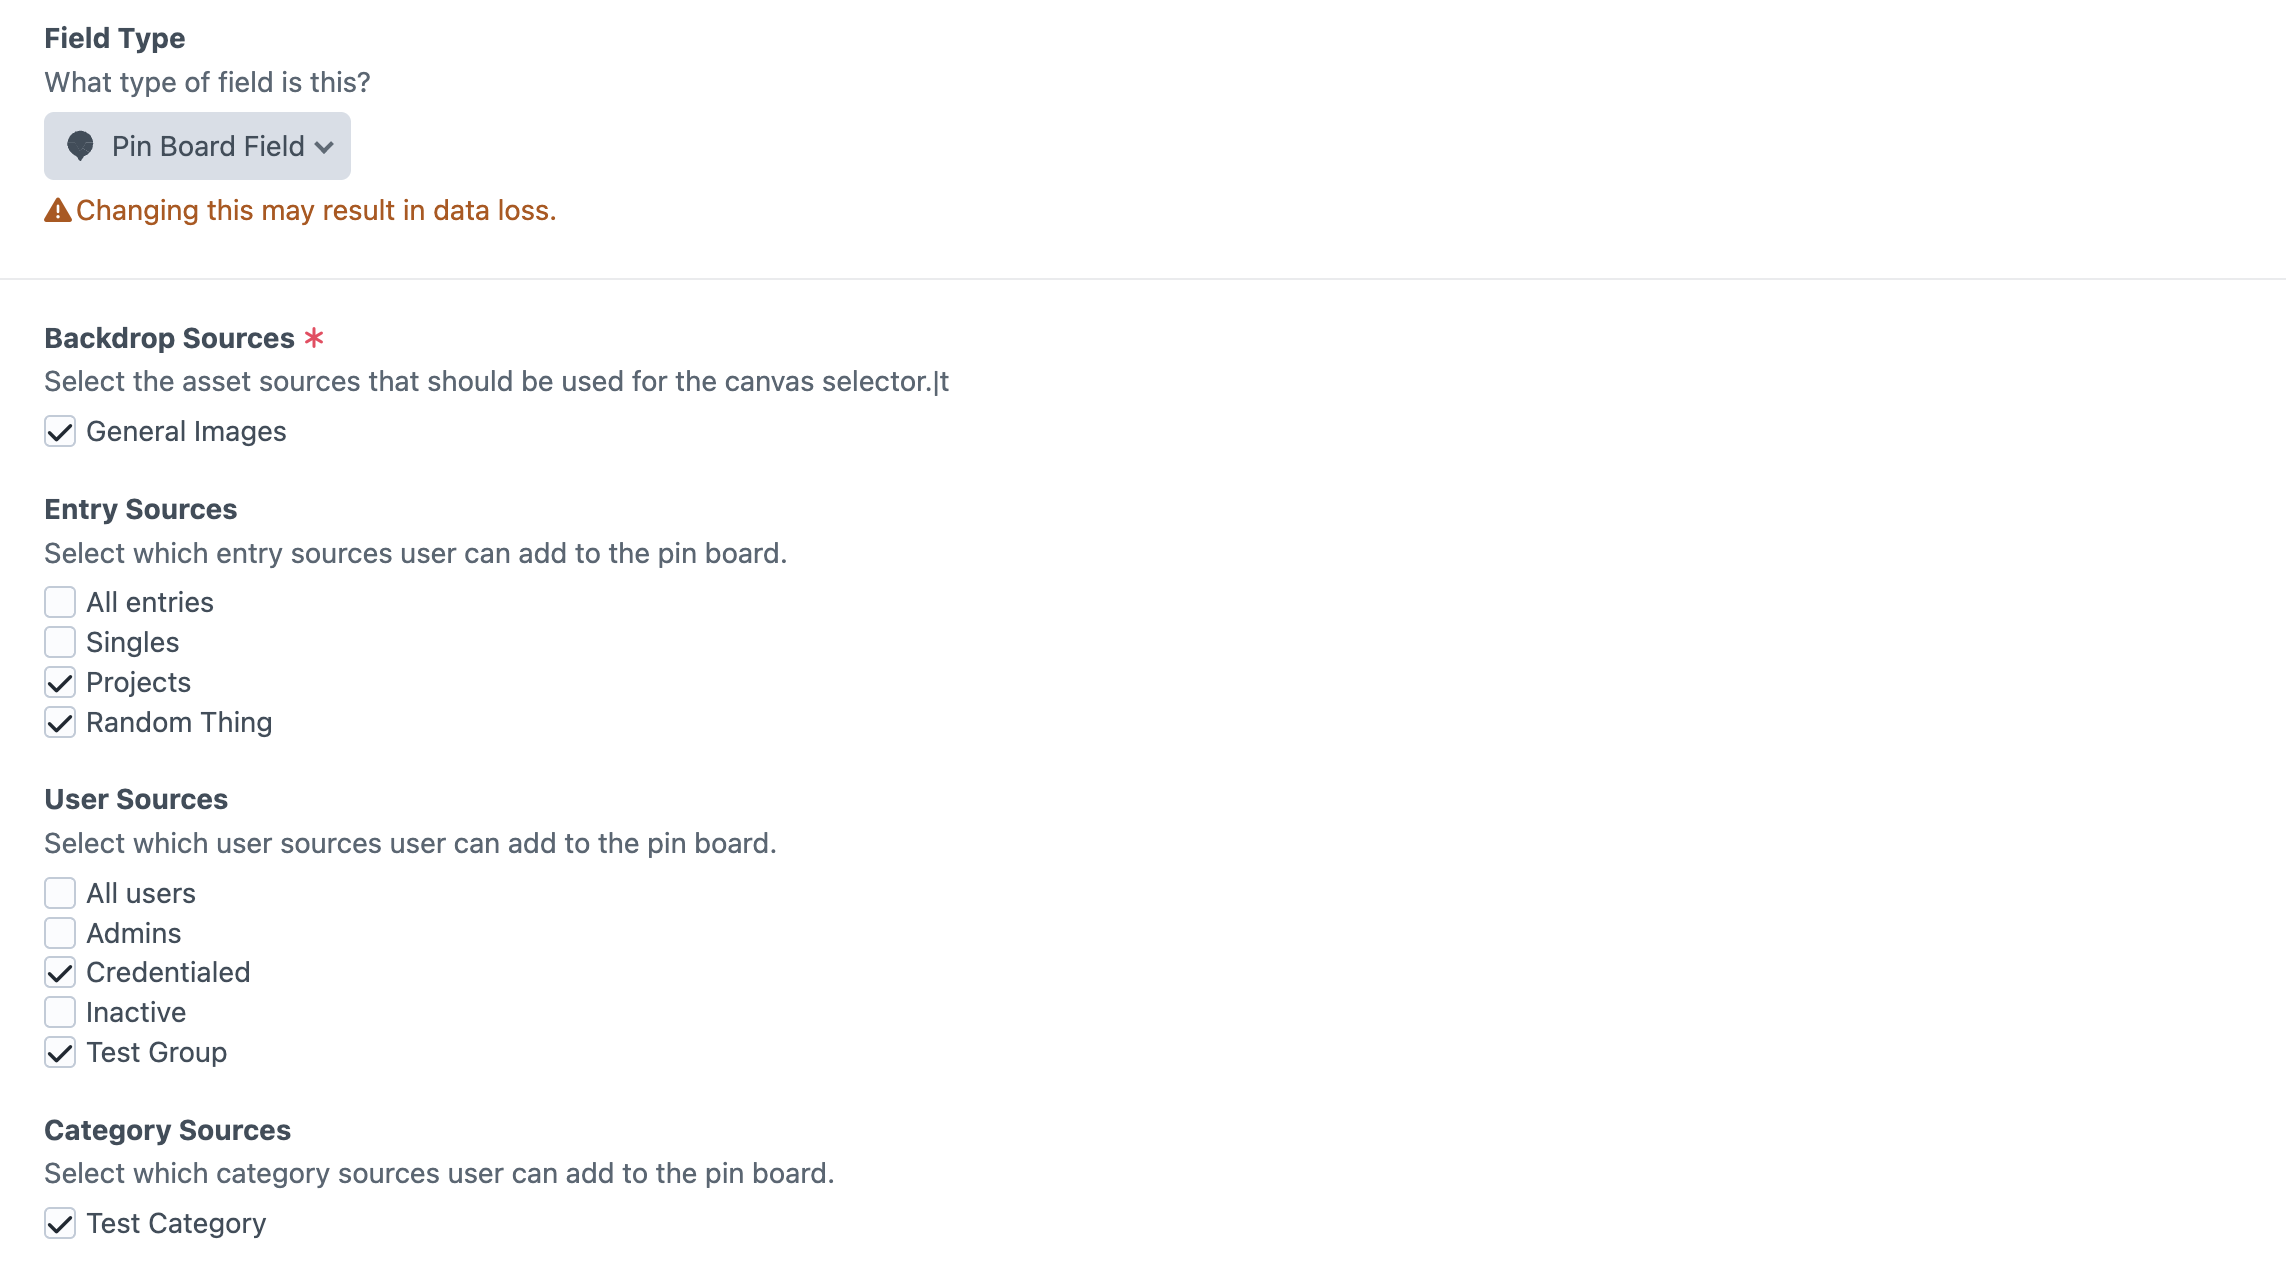The image size is (2286, 1274).
Task: Click the Random Thing label text
Action: (179, 722)
